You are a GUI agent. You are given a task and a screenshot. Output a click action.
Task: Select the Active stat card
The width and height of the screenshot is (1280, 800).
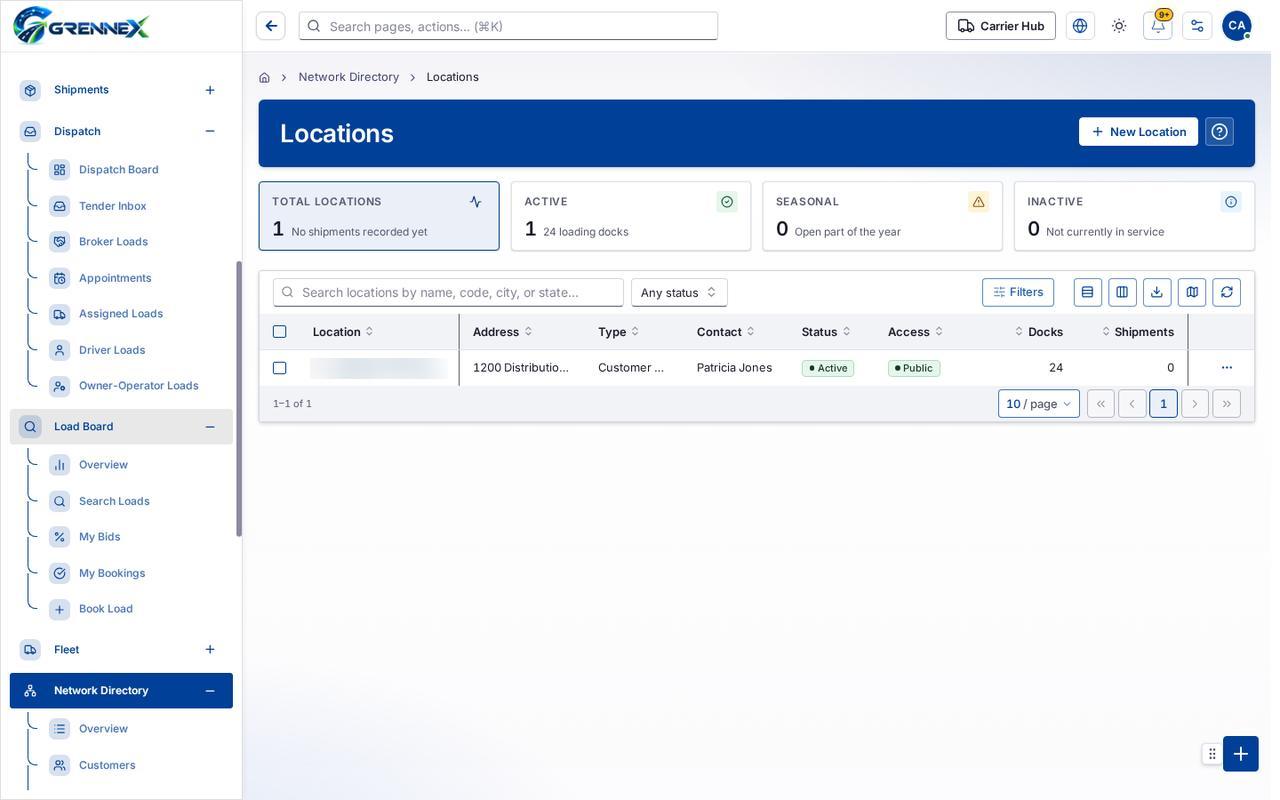point(631,216)
